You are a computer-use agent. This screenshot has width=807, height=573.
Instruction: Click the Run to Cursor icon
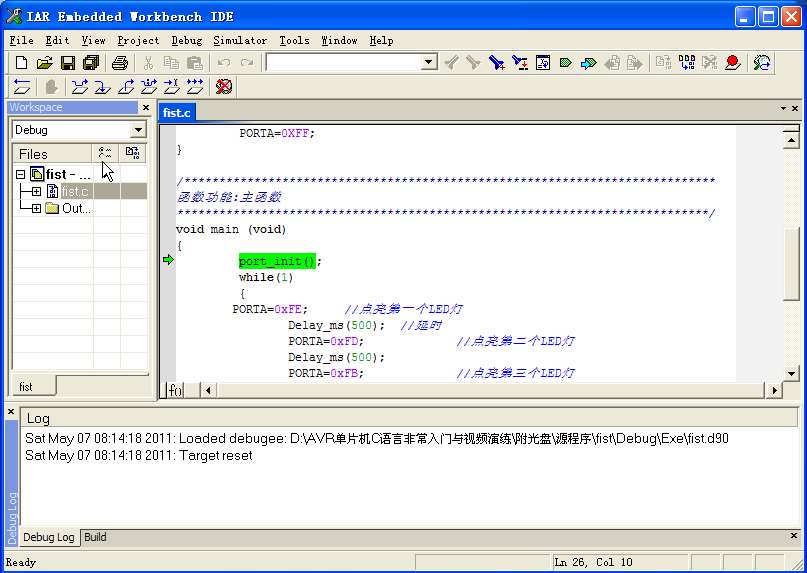[172, 87]
